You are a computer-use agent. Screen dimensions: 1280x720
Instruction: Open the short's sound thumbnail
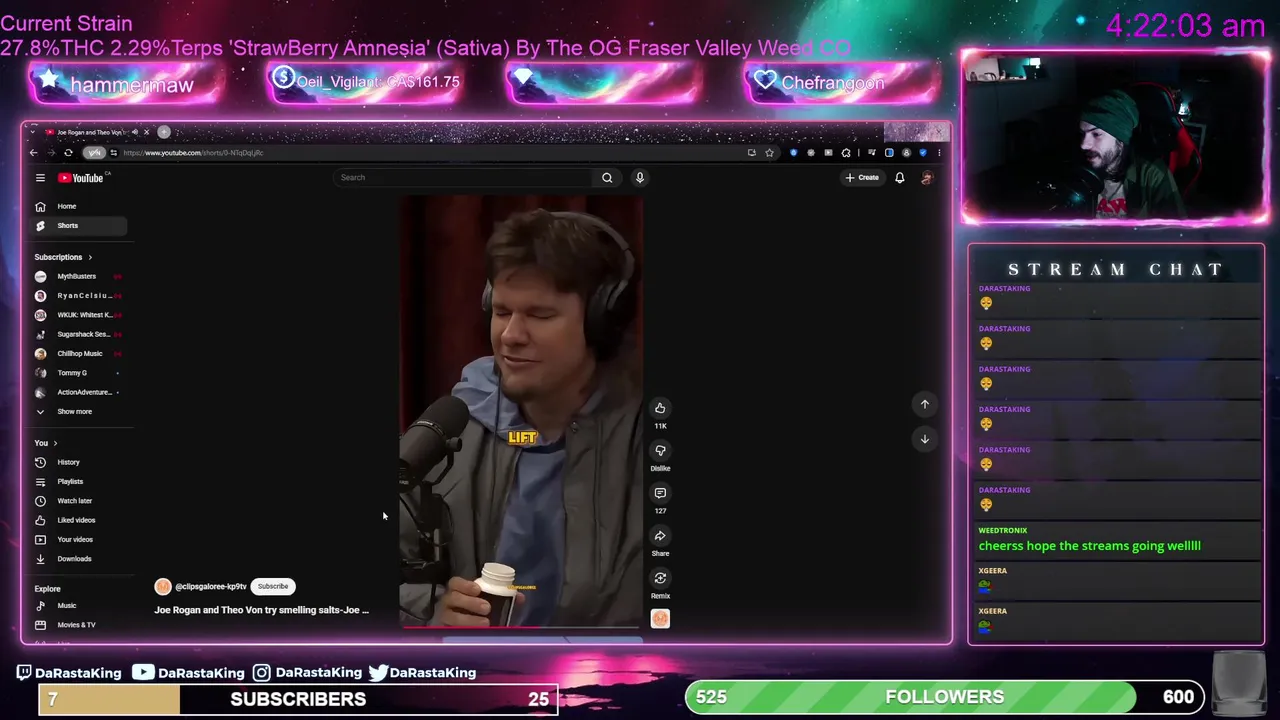click(660, 619)
